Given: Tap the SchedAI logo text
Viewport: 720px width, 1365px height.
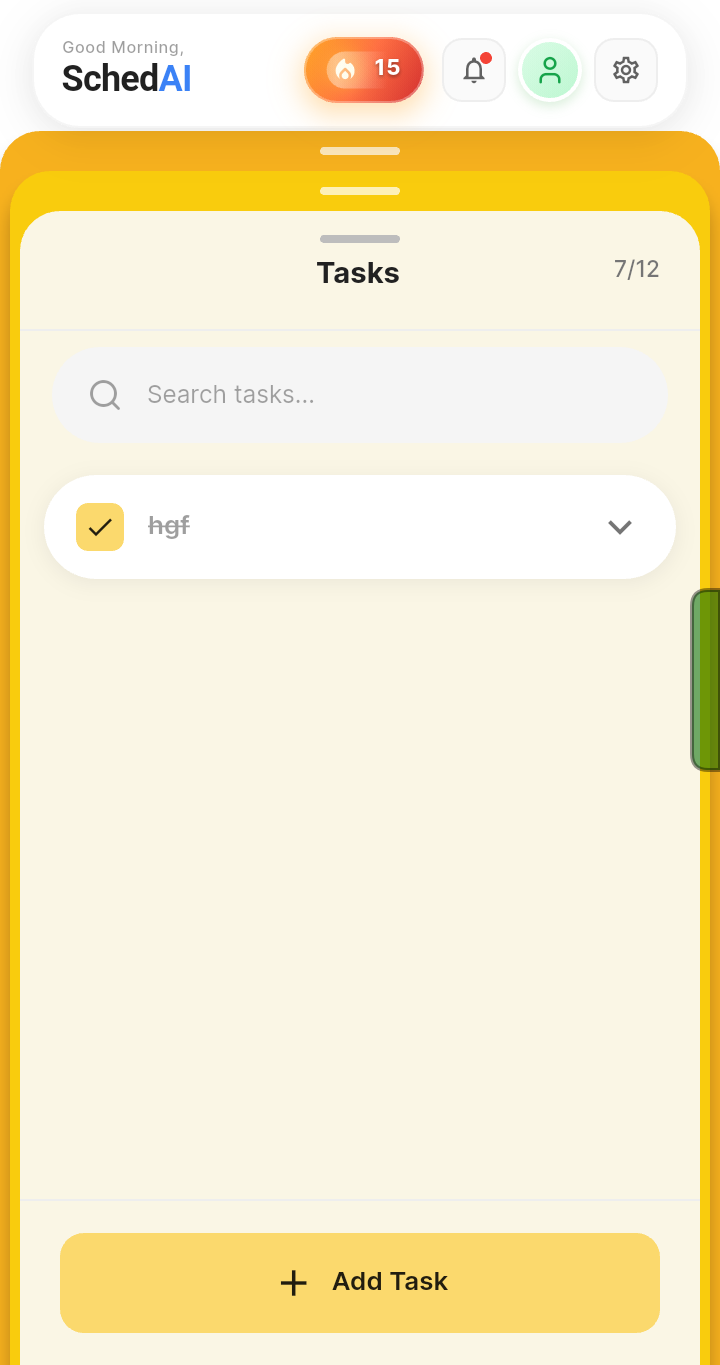Looking at the screenshot, I should (127, 78).
